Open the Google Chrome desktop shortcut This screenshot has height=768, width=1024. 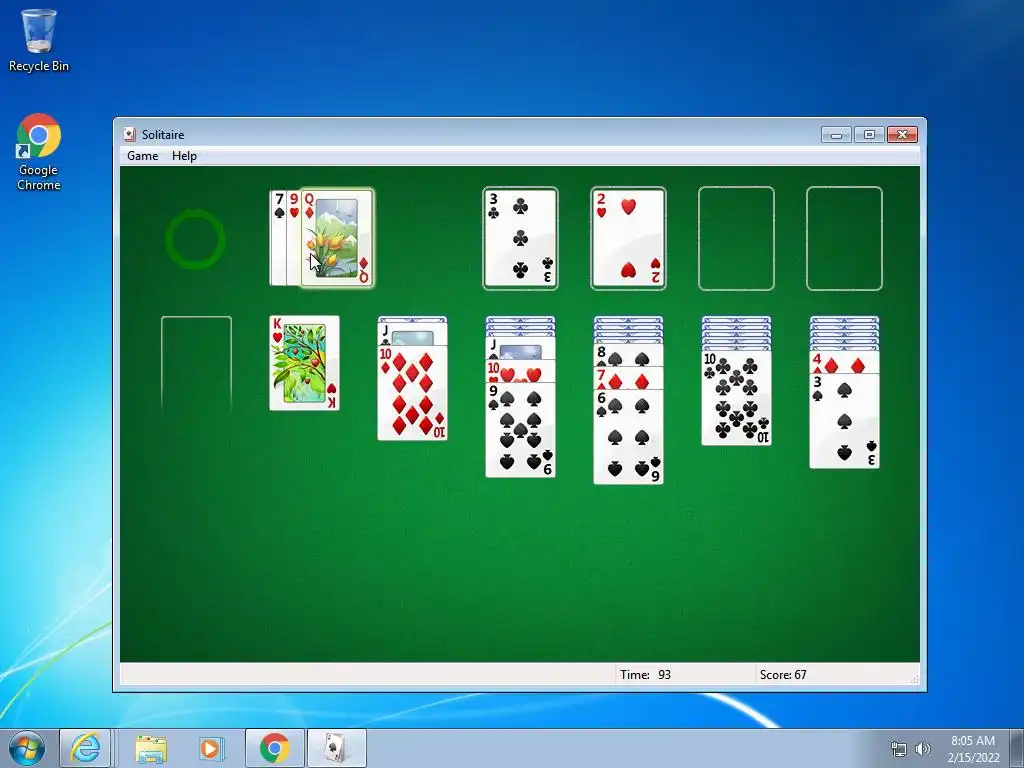(x=39, y=153)
